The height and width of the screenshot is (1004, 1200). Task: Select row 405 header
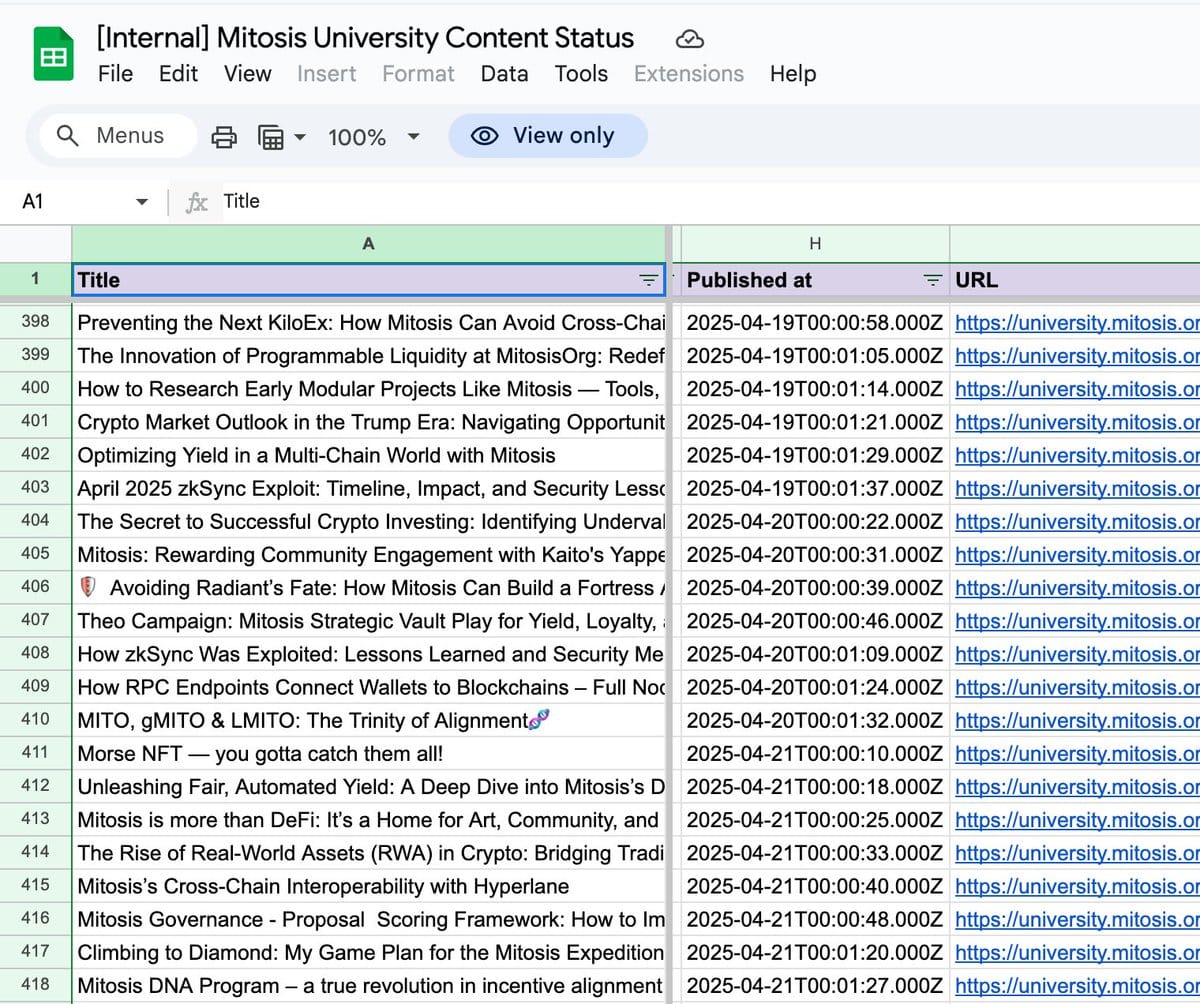click(x=35, y=554)
